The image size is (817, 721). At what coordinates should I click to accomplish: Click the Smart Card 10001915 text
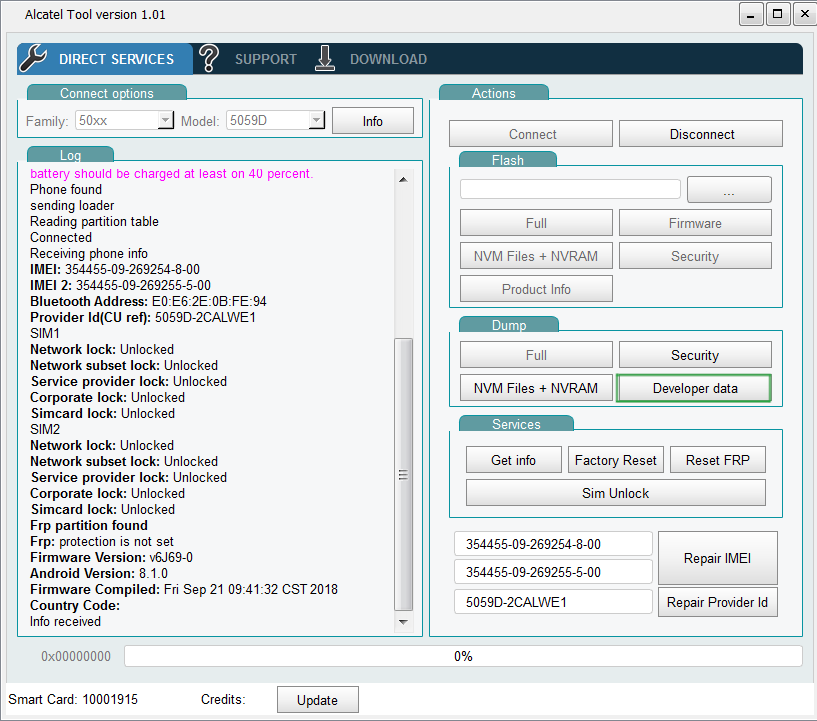[73, 699]
